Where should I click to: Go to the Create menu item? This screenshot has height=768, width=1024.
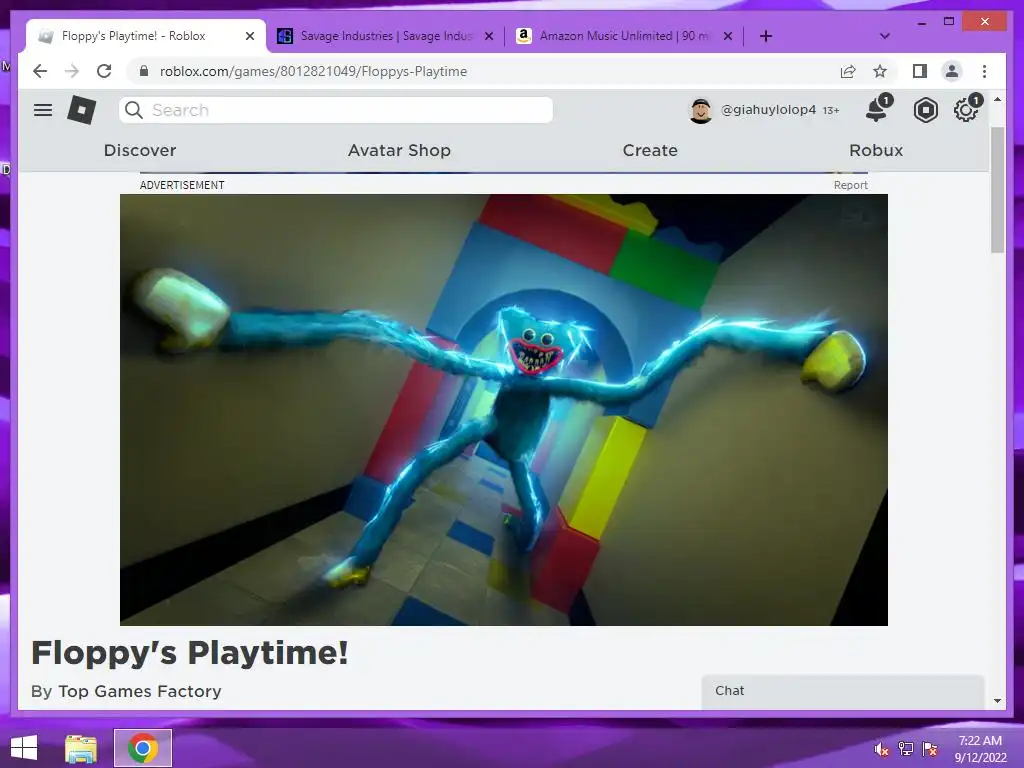650,150
